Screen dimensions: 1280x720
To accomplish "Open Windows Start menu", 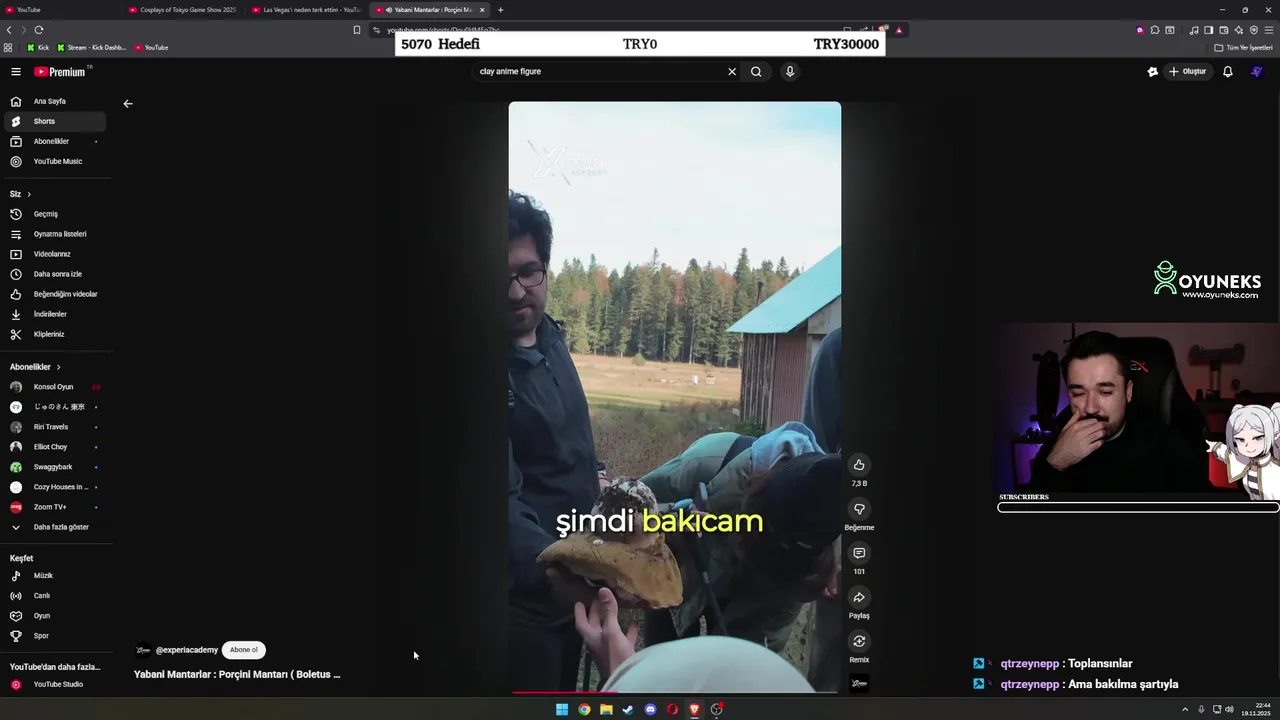I will point(562,710).
